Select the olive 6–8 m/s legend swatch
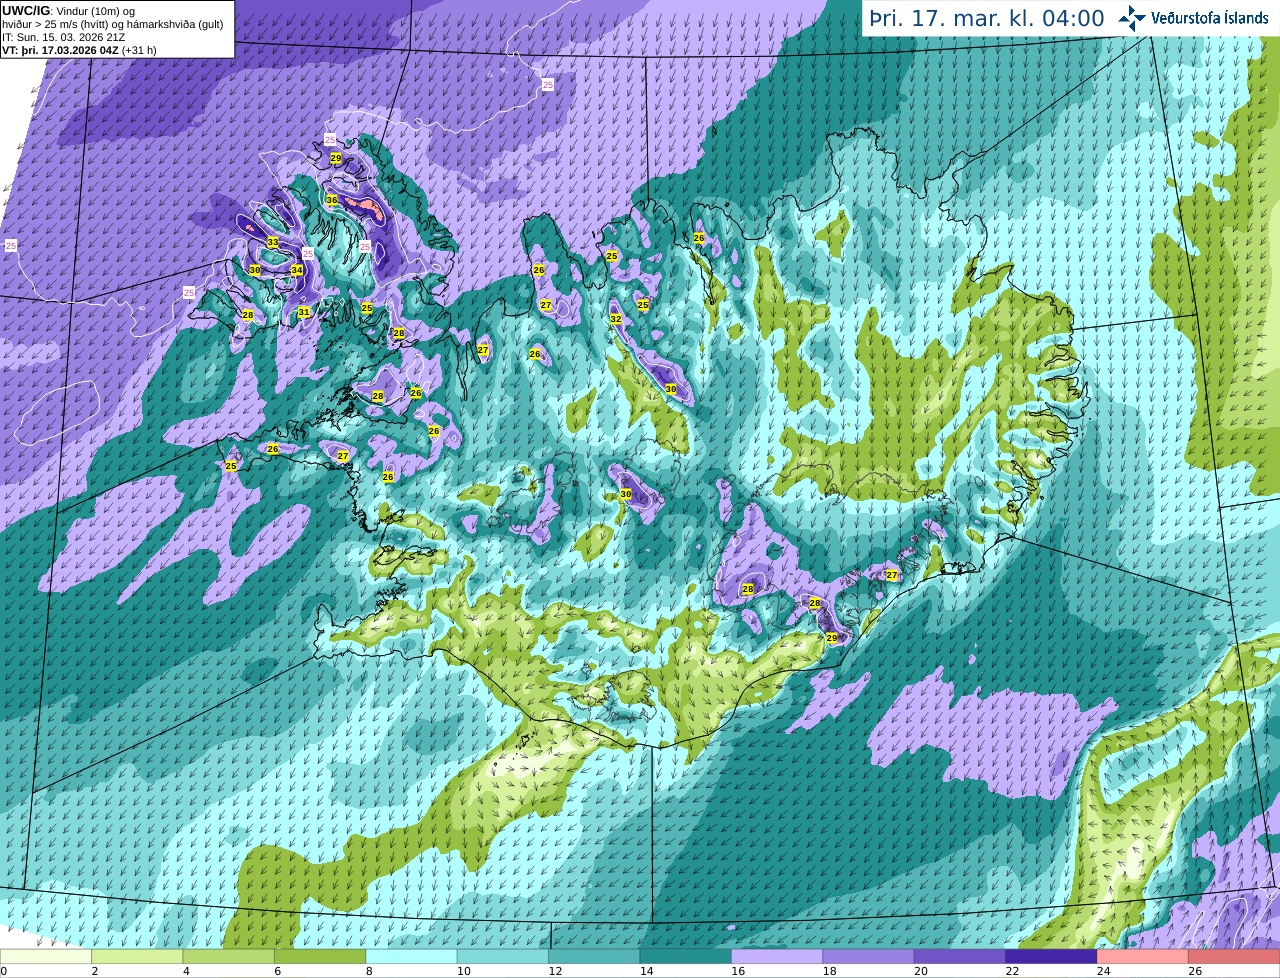1280x978 pixels. 320,956
